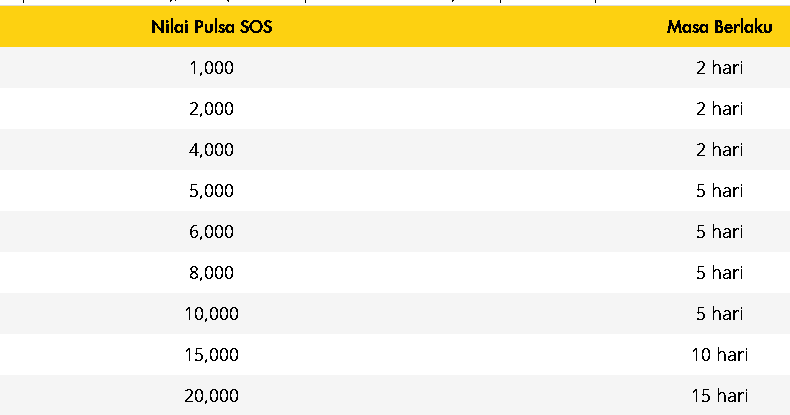Click the 2 hari cell in the 4,000 row
Image resolution: width=790 pixels, height=415 pixels.
pos(719,150)
